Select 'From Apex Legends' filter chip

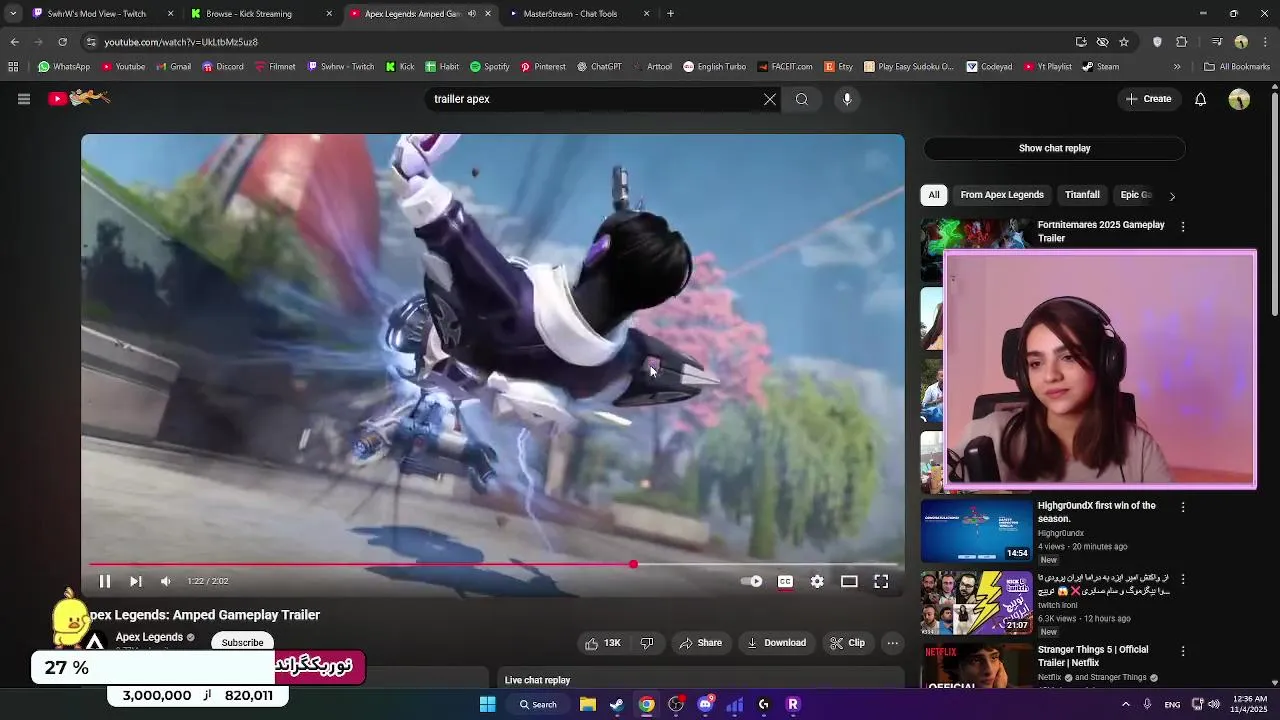[1002, 195]
